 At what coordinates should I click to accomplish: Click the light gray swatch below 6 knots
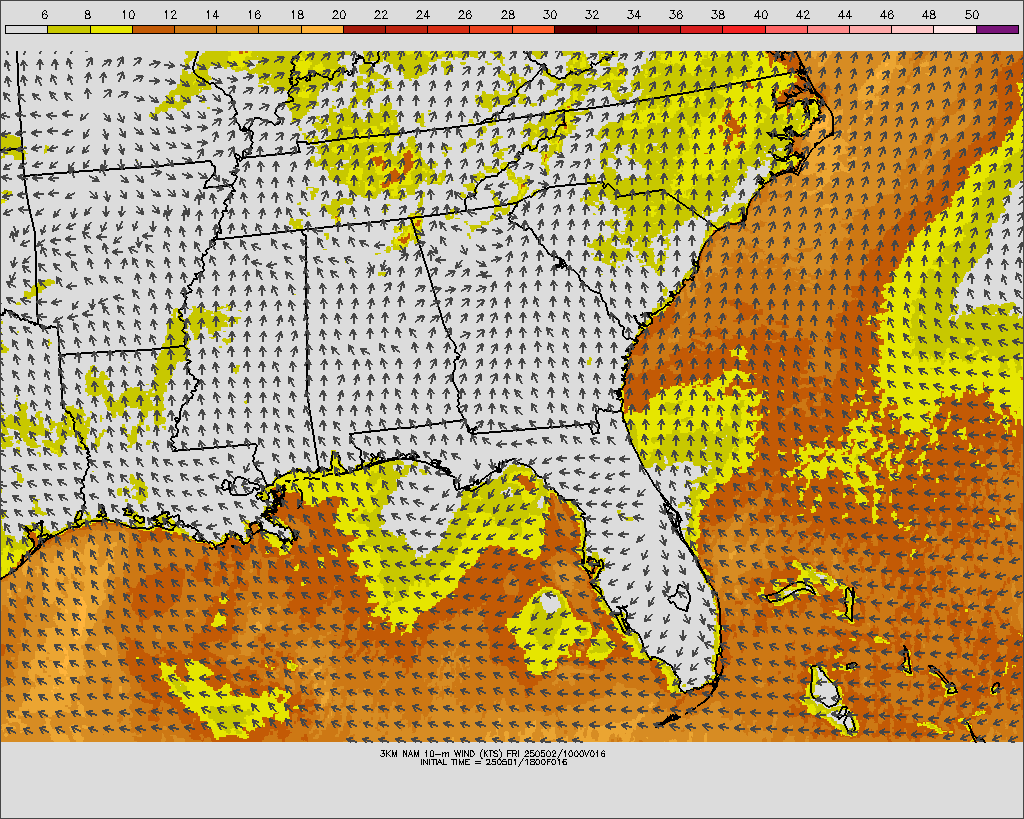point(26,29)
